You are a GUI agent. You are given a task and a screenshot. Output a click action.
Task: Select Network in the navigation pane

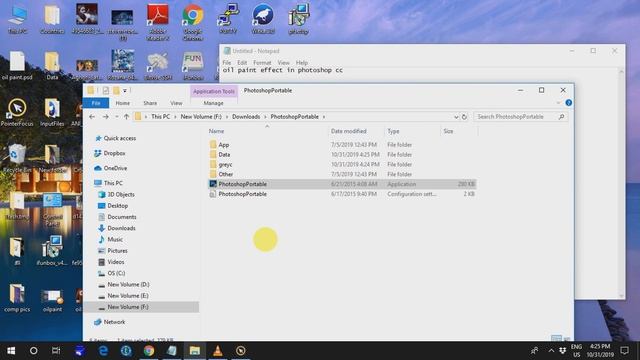pos(114,322)
